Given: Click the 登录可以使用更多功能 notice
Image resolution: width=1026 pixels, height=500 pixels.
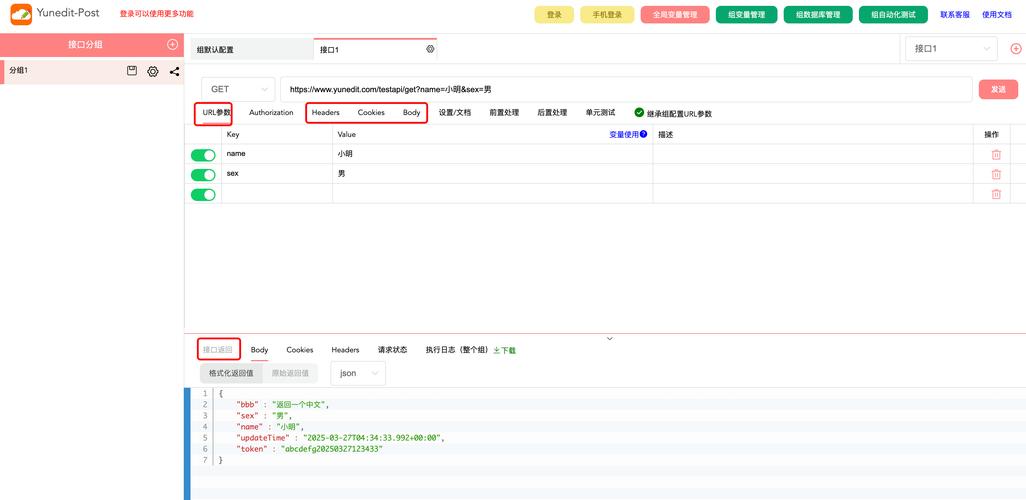Looking at the screenshot, I should (x=156, y=14).
